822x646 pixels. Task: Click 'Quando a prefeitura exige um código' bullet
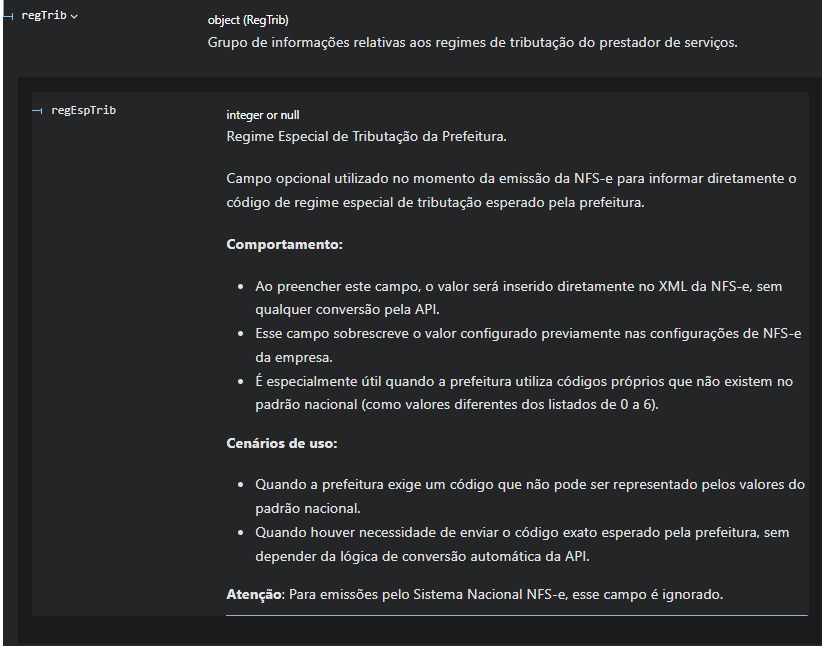tap(530, 495)
